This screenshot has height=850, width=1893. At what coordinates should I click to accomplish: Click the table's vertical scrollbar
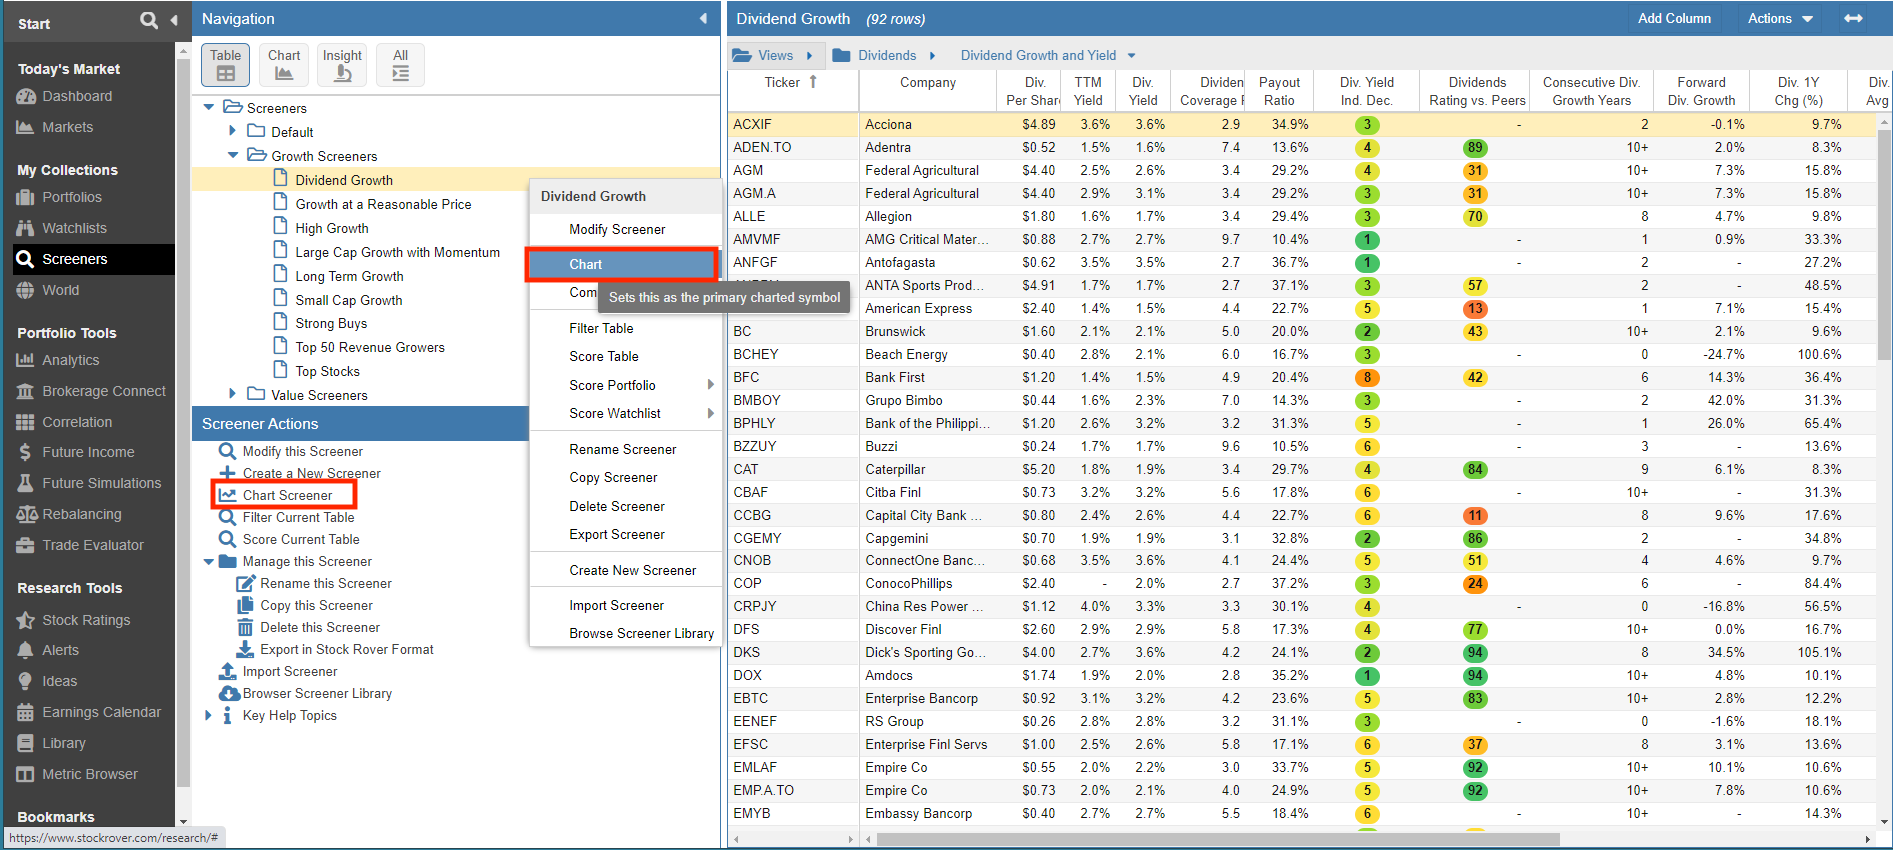point(1884,245)
